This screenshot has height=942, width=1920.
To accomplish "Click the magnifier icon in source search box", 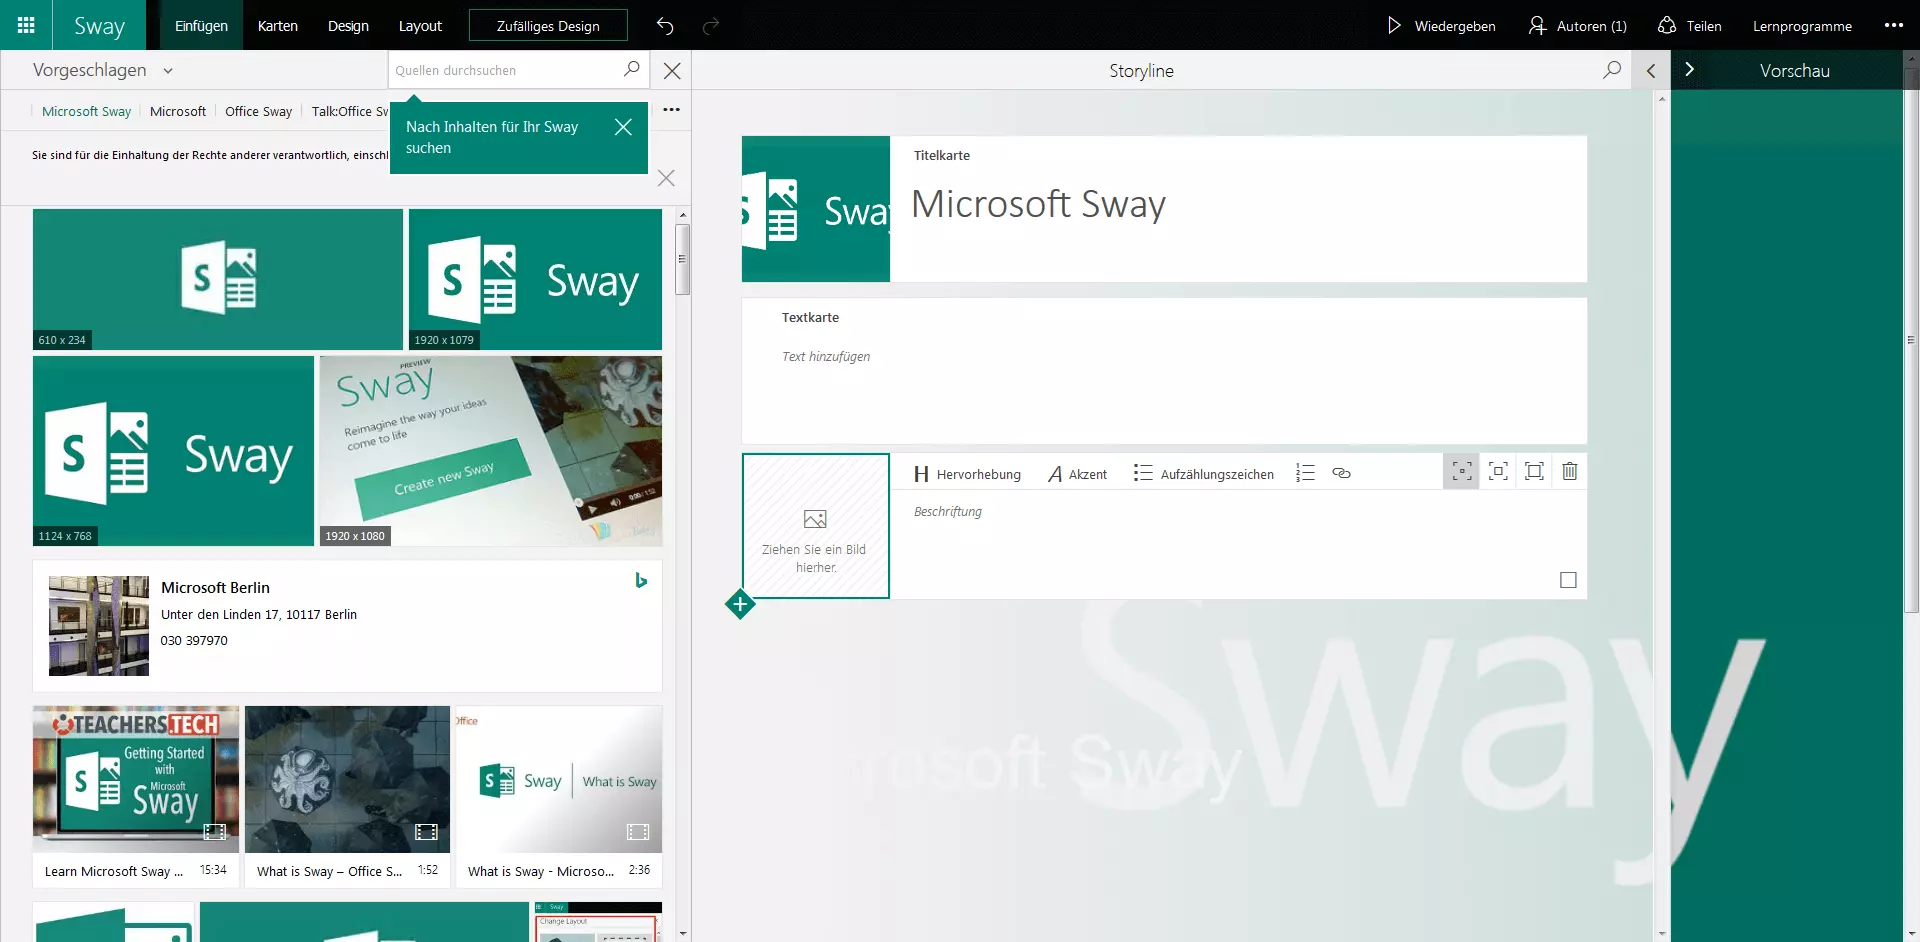I will (631, 69).
